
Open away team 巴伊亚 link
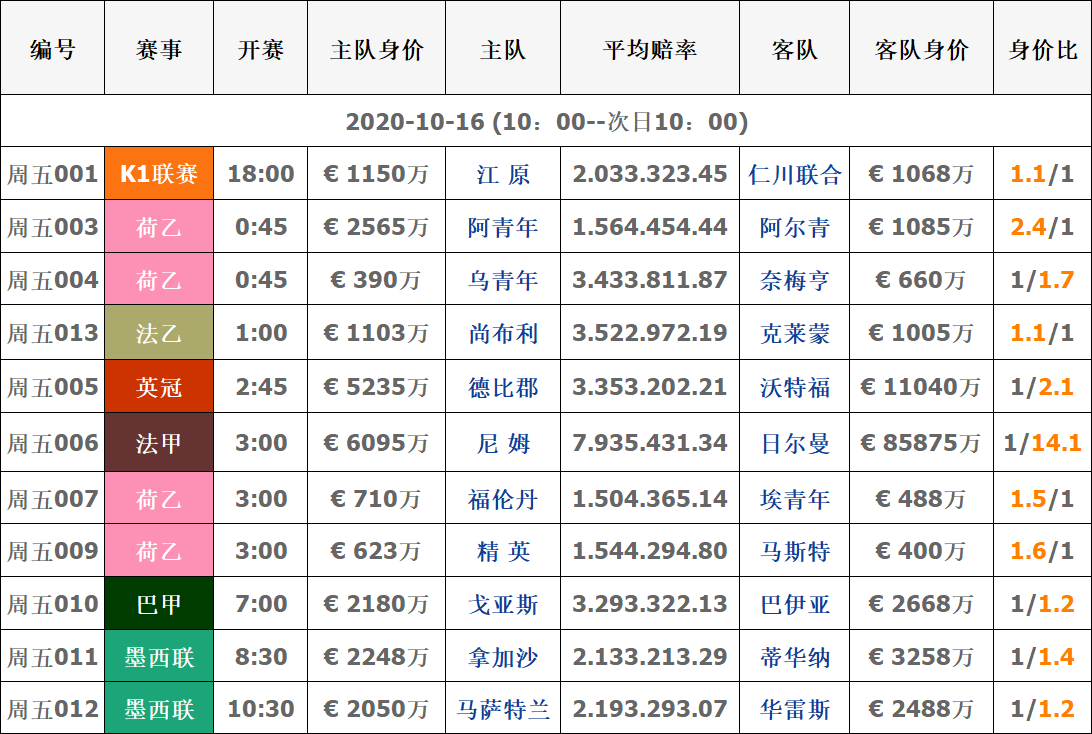pos(795,604)
